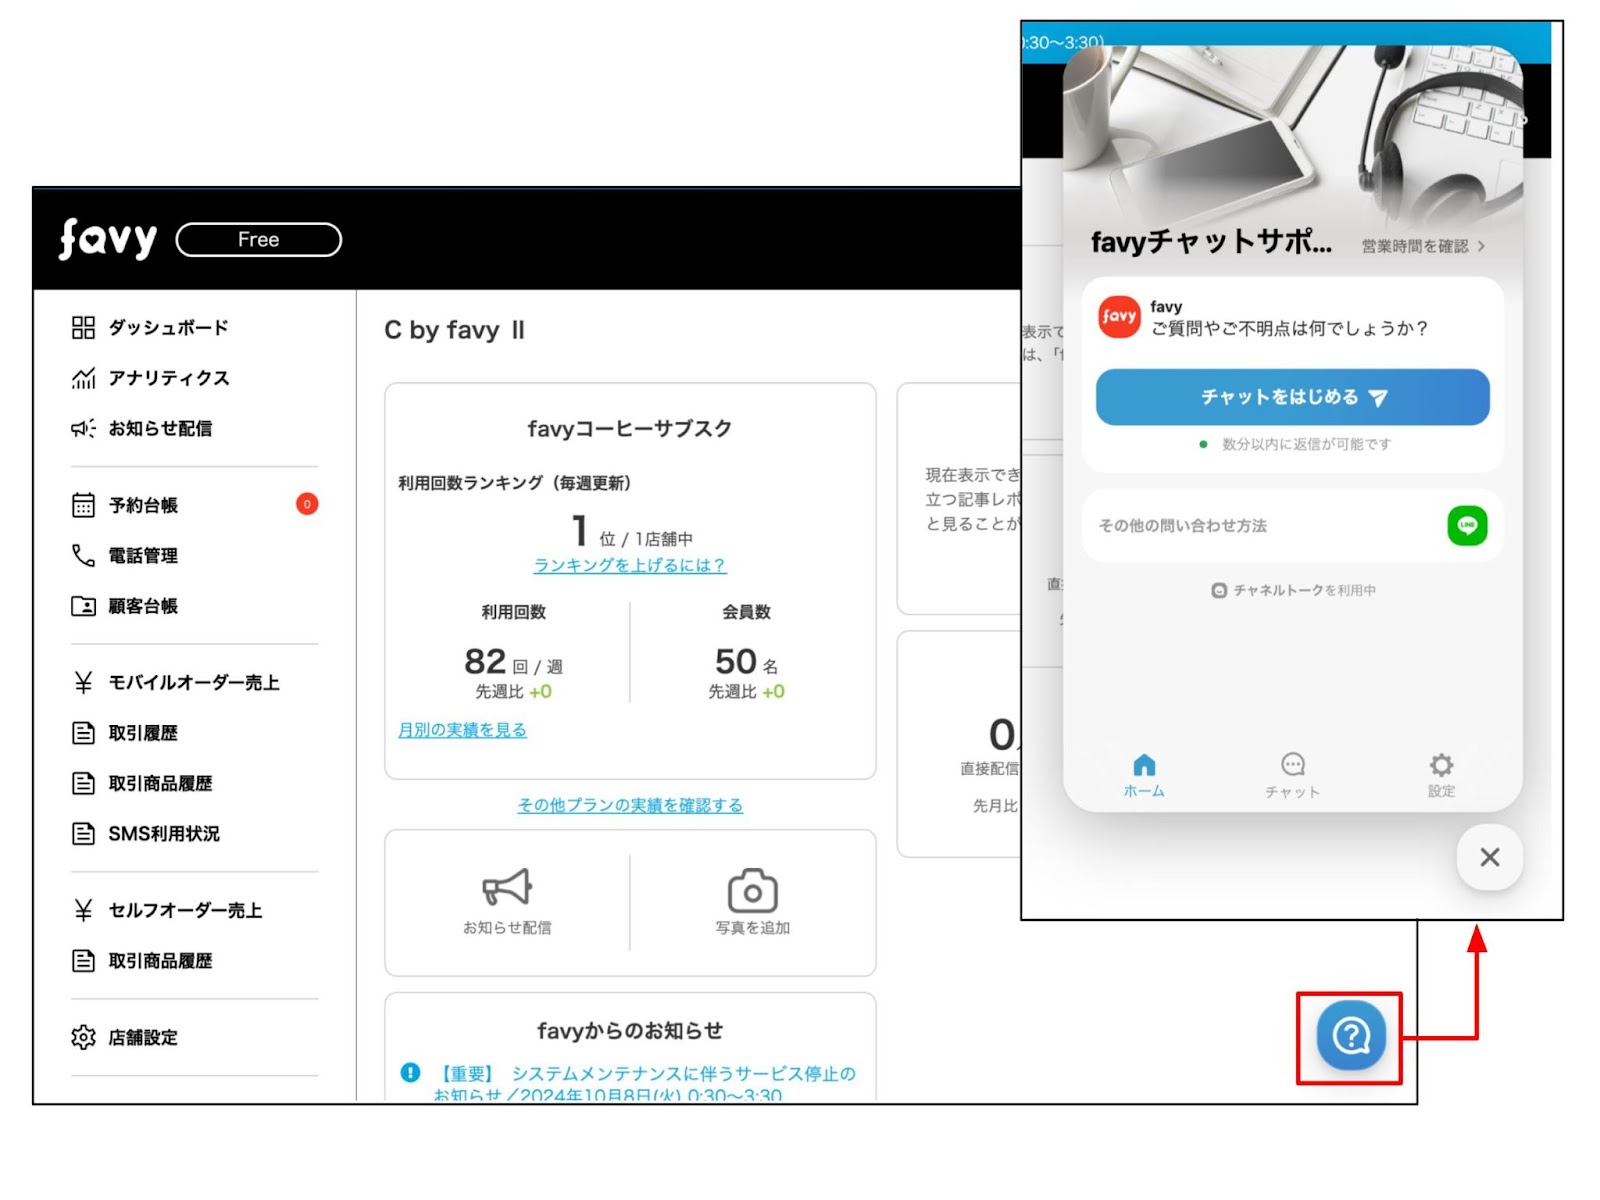Open 予約台帳 in the sidebar
Screen dimensions: 1600x1200
pyautogui.click(x=143, y=505)
